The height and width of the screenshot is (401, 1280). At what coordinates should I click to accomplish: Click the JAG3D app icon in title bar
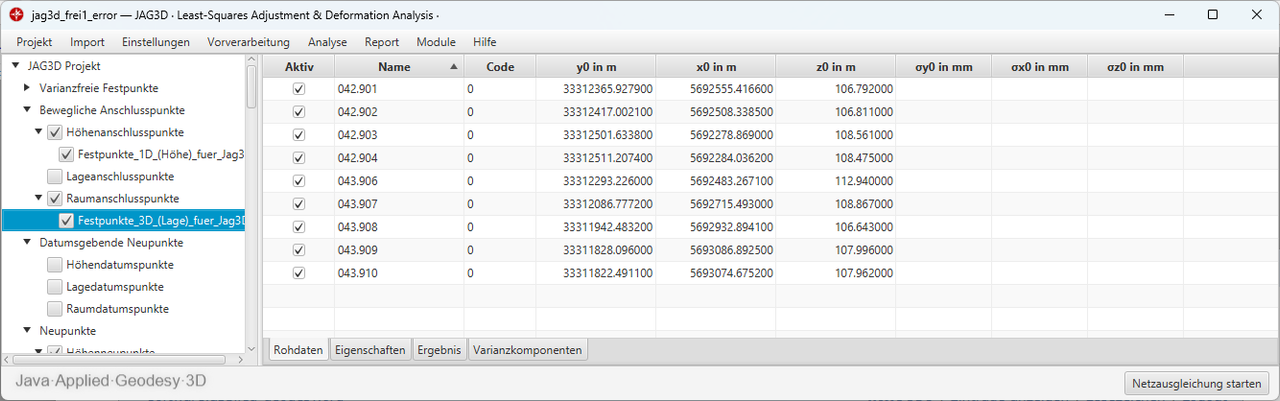(x=17, y=15)
